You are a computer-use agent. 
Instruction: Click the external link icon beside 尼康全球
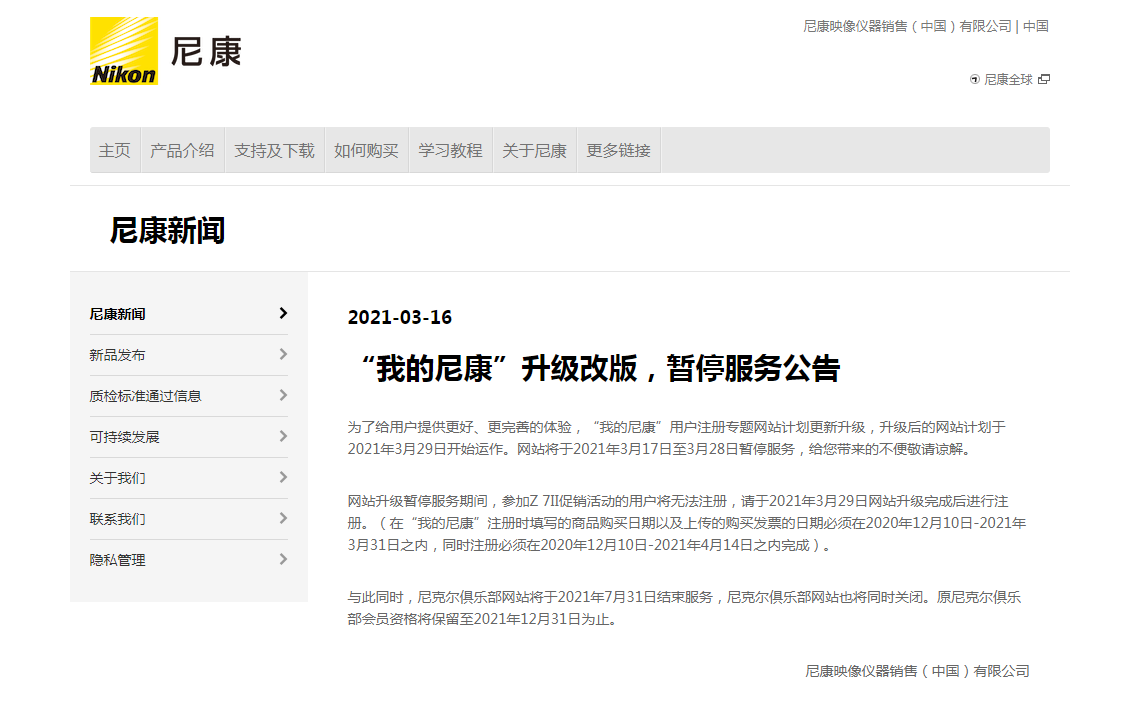coord(1044,79)
